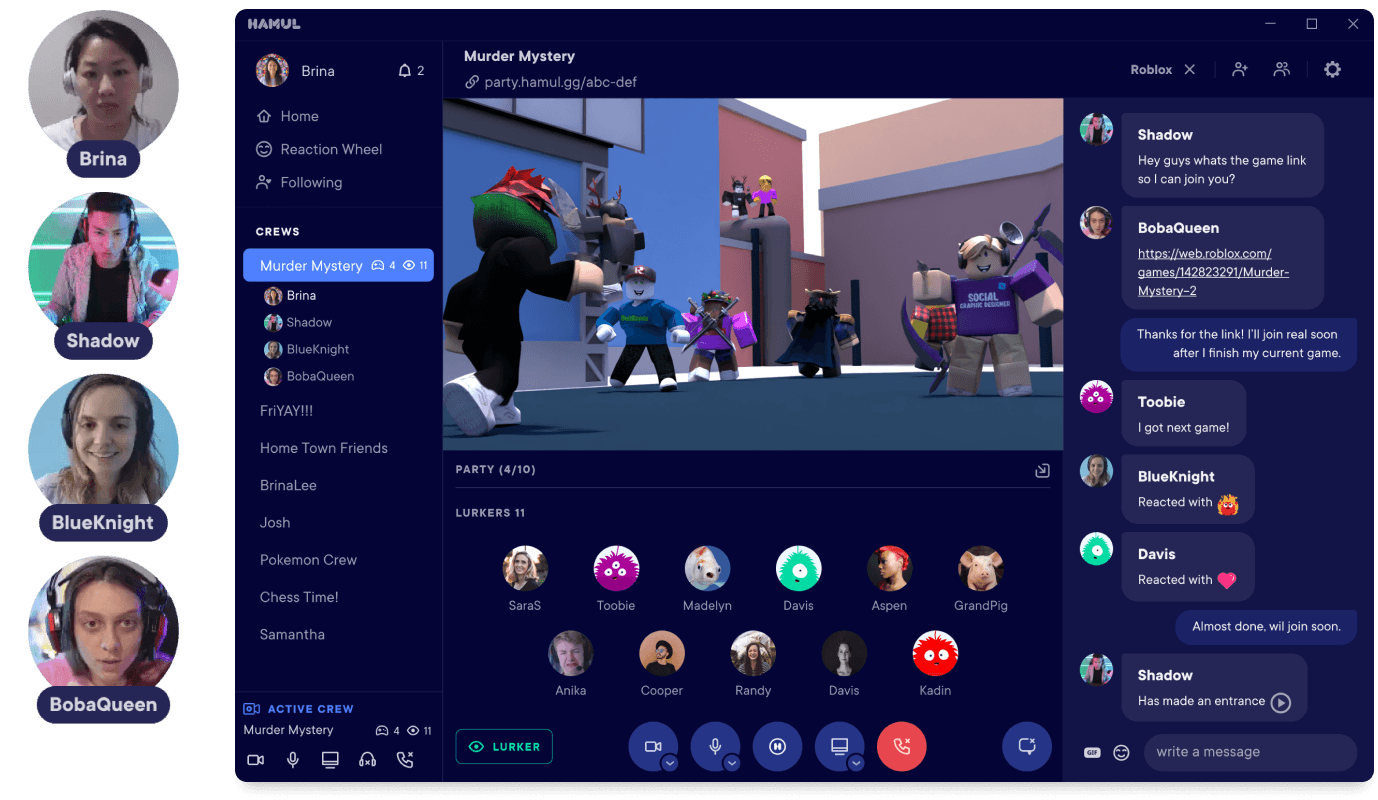Select Brina under Murder Mystery crew

coord(290,296)
